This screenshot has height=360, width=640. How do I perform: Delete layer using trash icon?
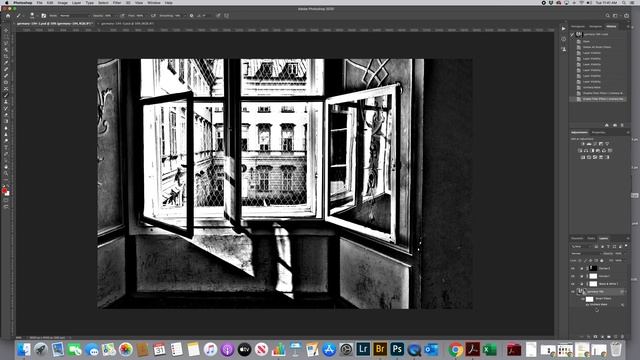pyautogui.click(x=622, y=337)
